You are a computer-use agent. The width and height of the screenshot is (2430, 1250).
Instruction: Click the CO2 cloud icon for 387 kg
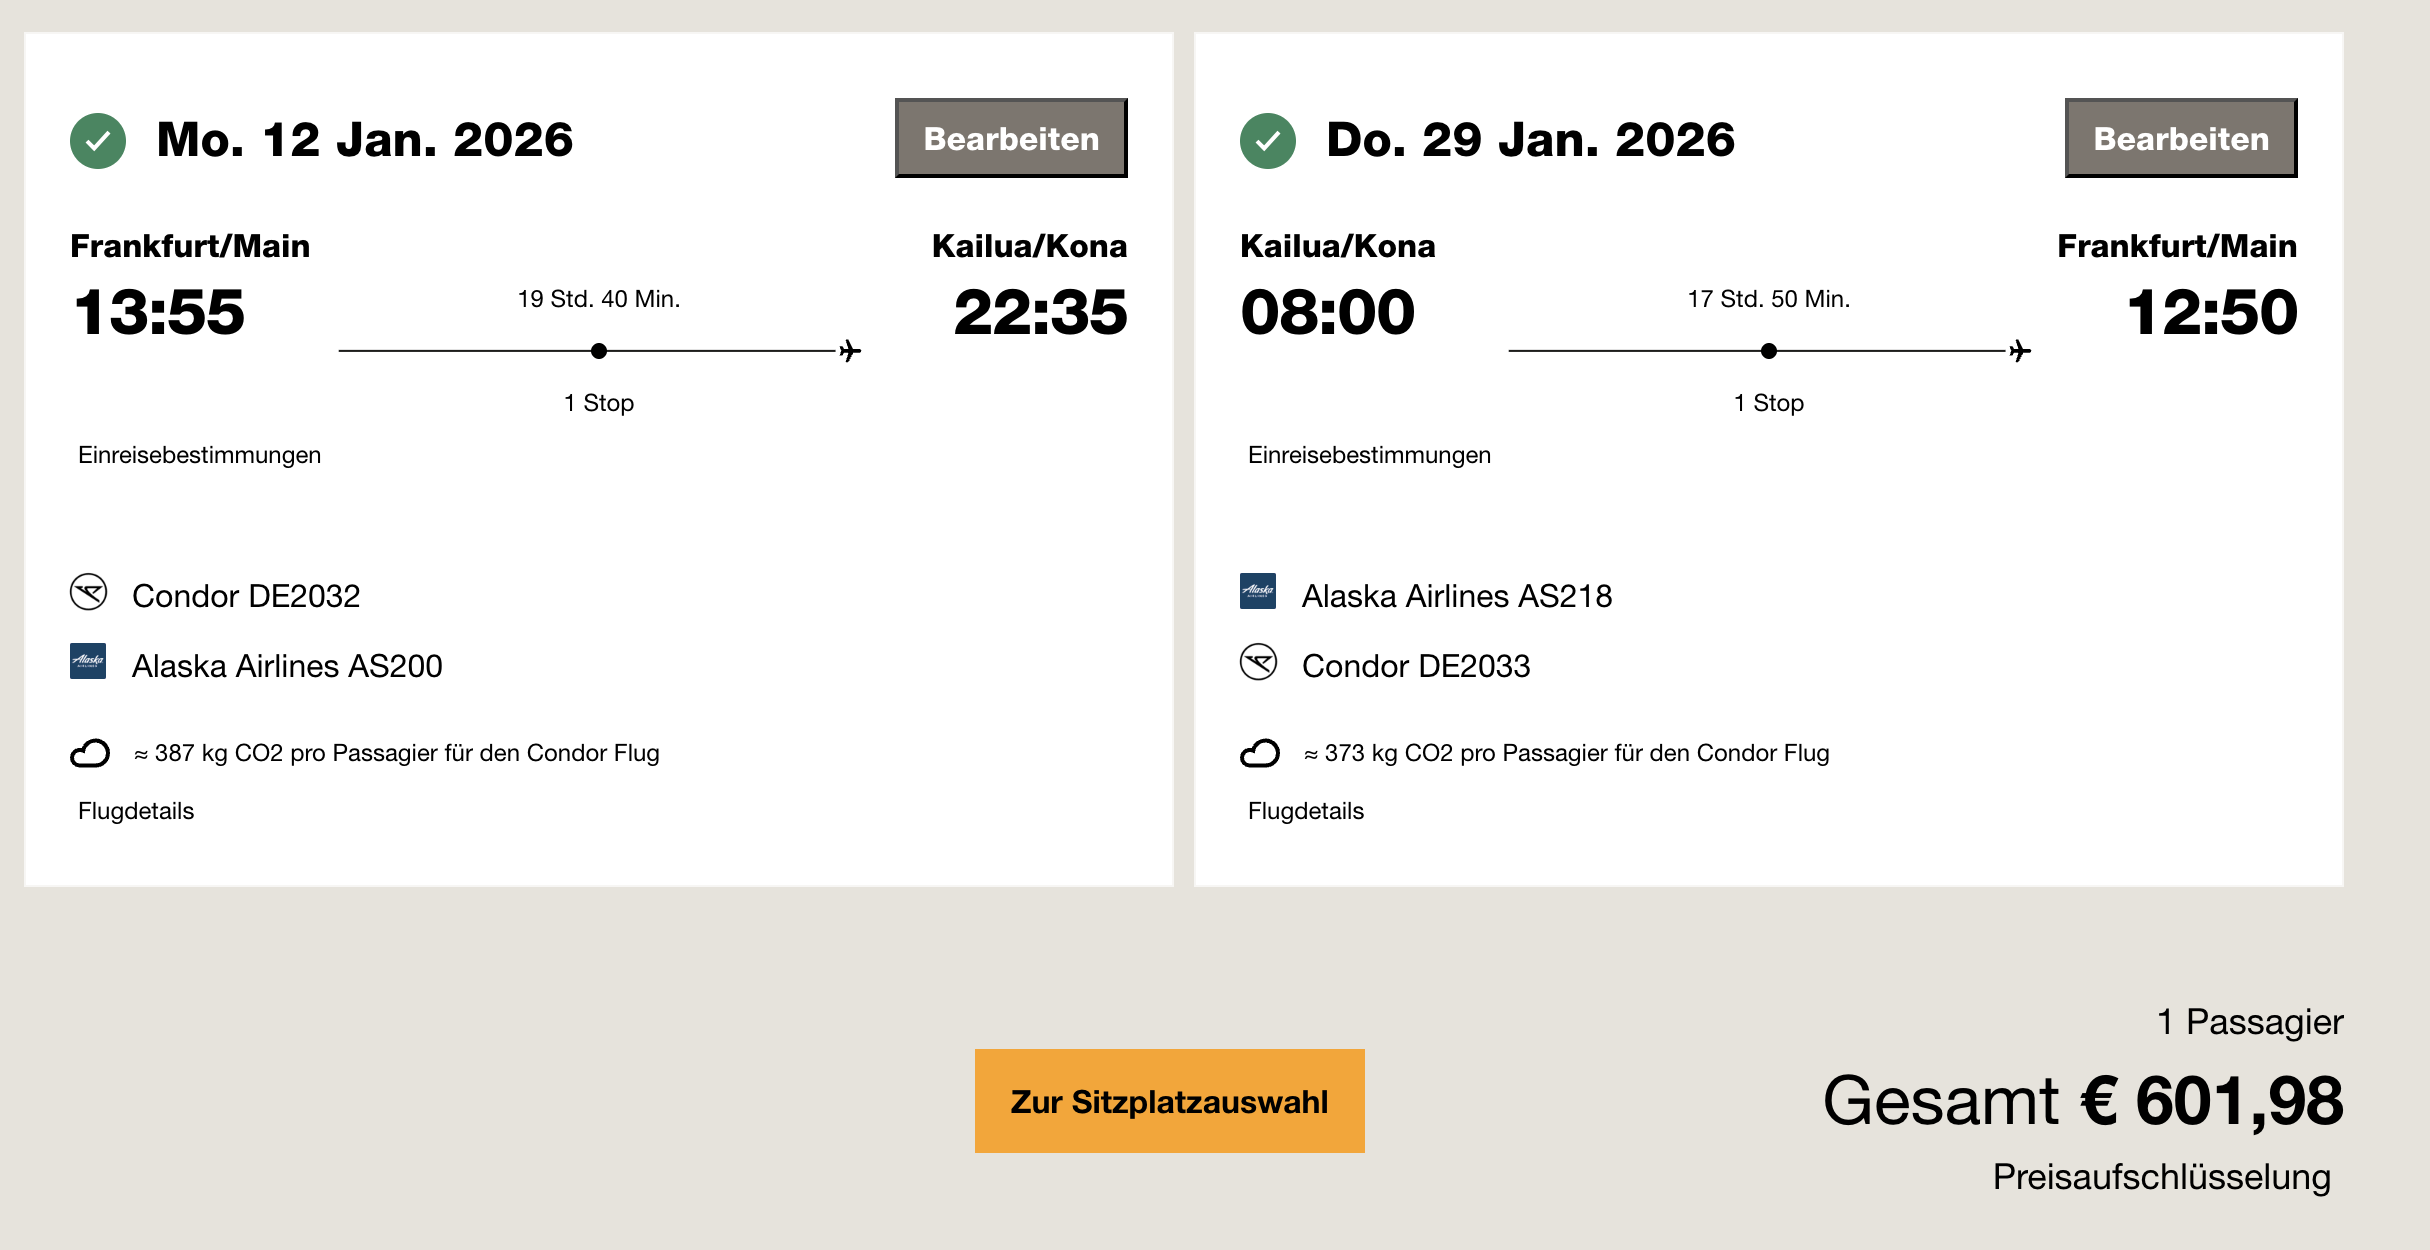90,753
